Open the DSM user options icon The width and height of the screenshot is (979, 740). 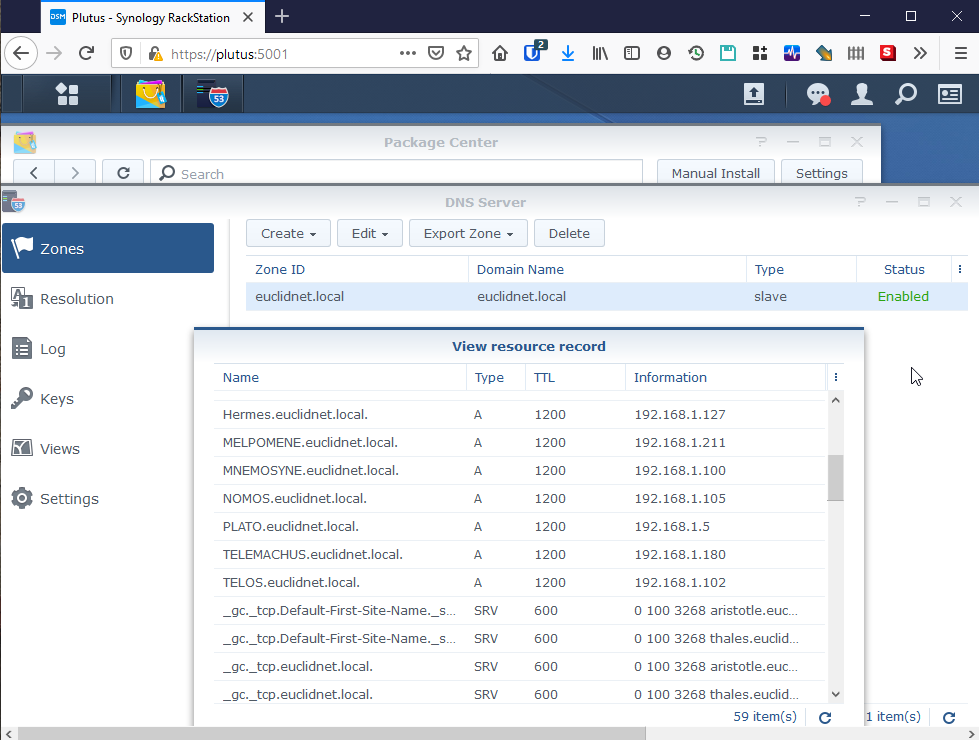pyautogui.click(x=862, y=94)
